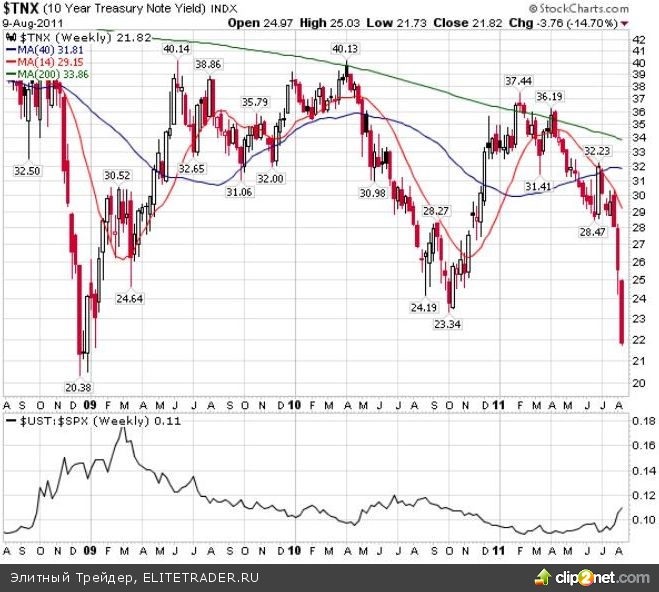Click the 23.34 trough price label
Viewport: 659px width, 592px height.
[448, 324]
